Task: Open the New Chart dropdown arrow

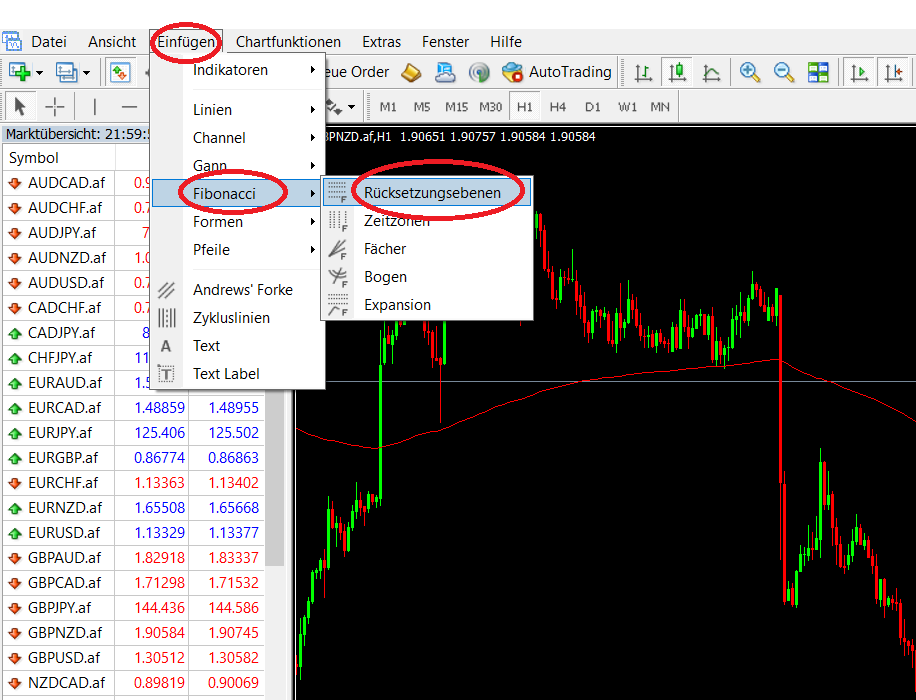Action: tap(39, 72)
